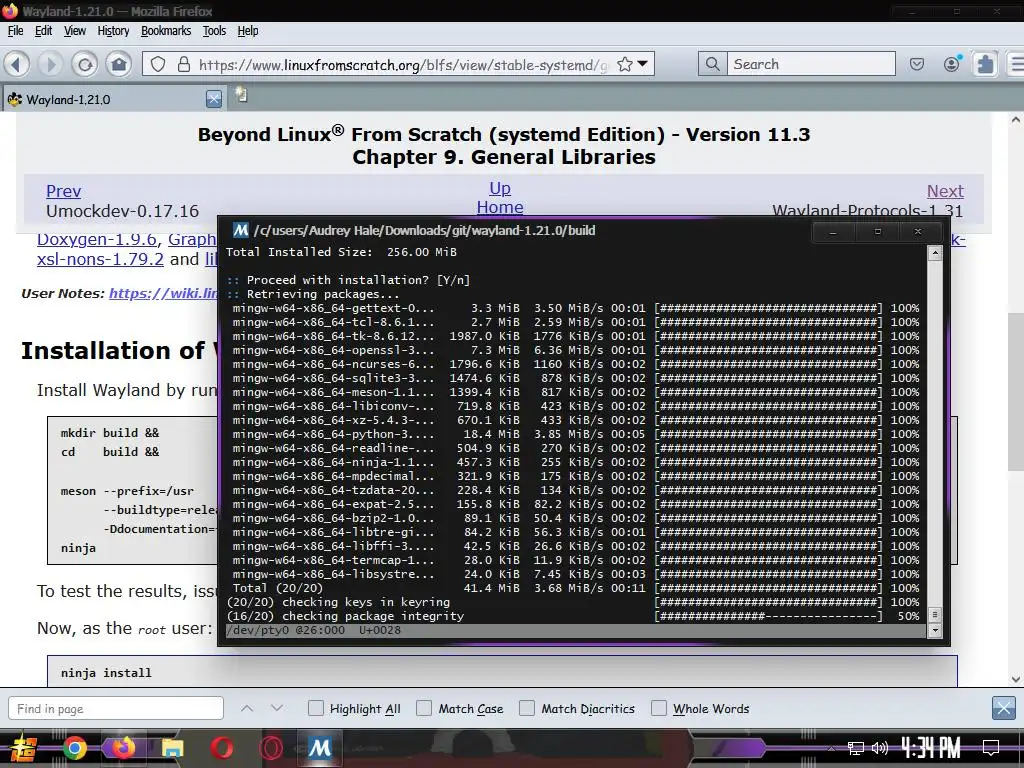Open the notification center icon
The image size is (1024, 768).
pyautogui.click(x=991, y=748)
